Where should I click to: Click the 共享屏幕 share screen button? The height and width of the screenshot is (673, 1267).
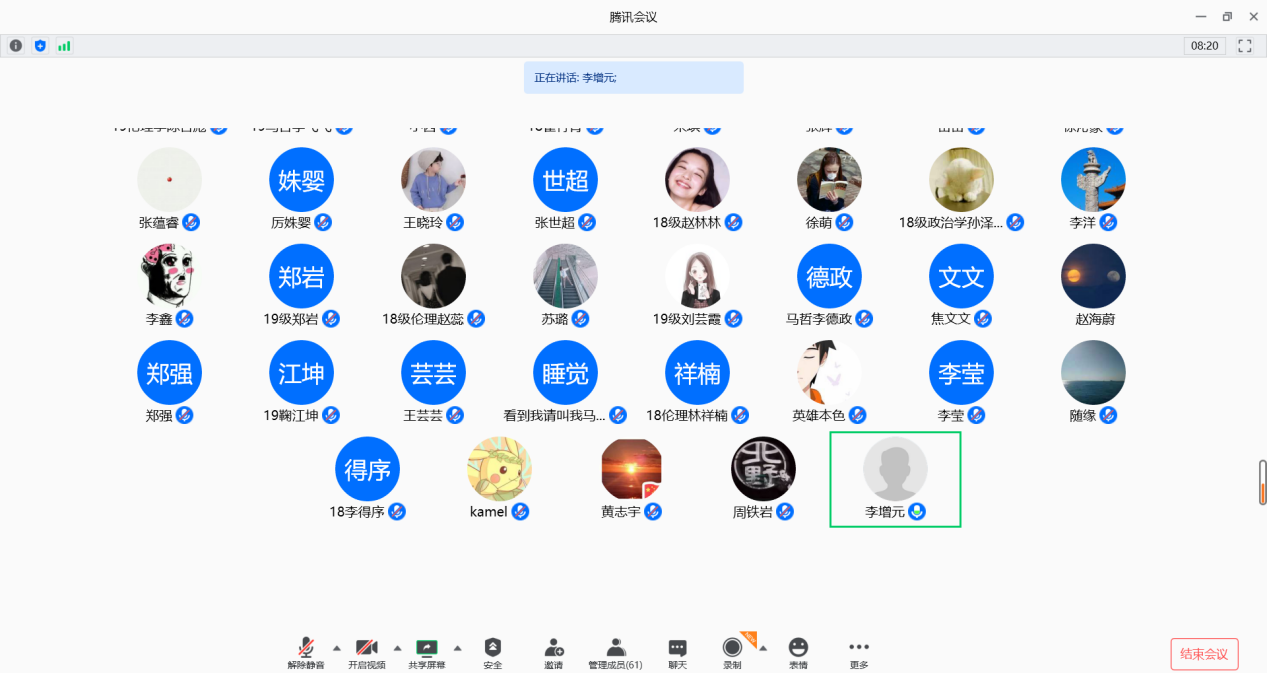click(x=427, y=653)
